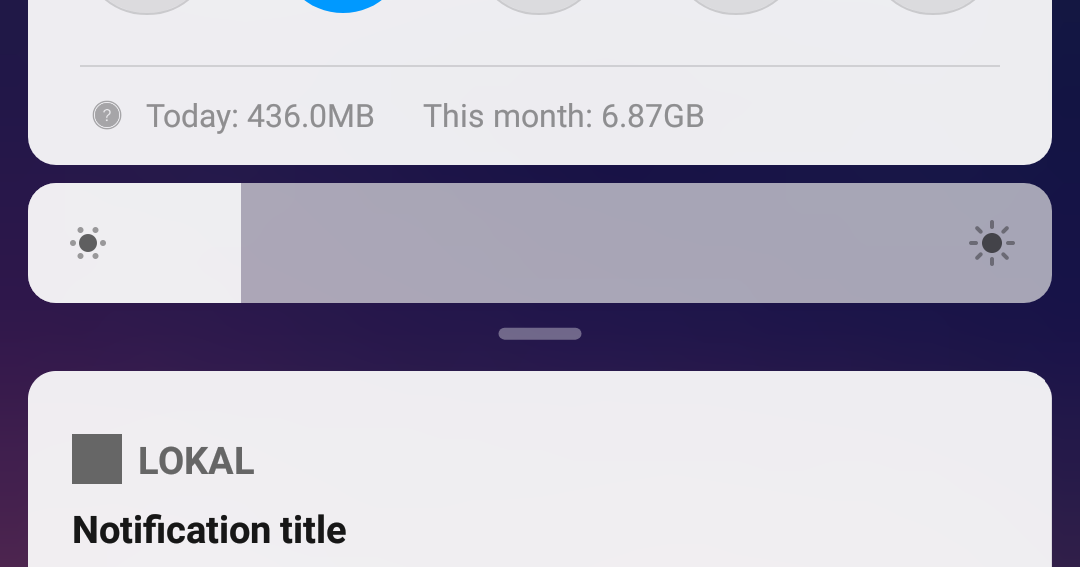Tap the data usage question-mark help icon
1080x567 pixels.
(x=107, y=115)
